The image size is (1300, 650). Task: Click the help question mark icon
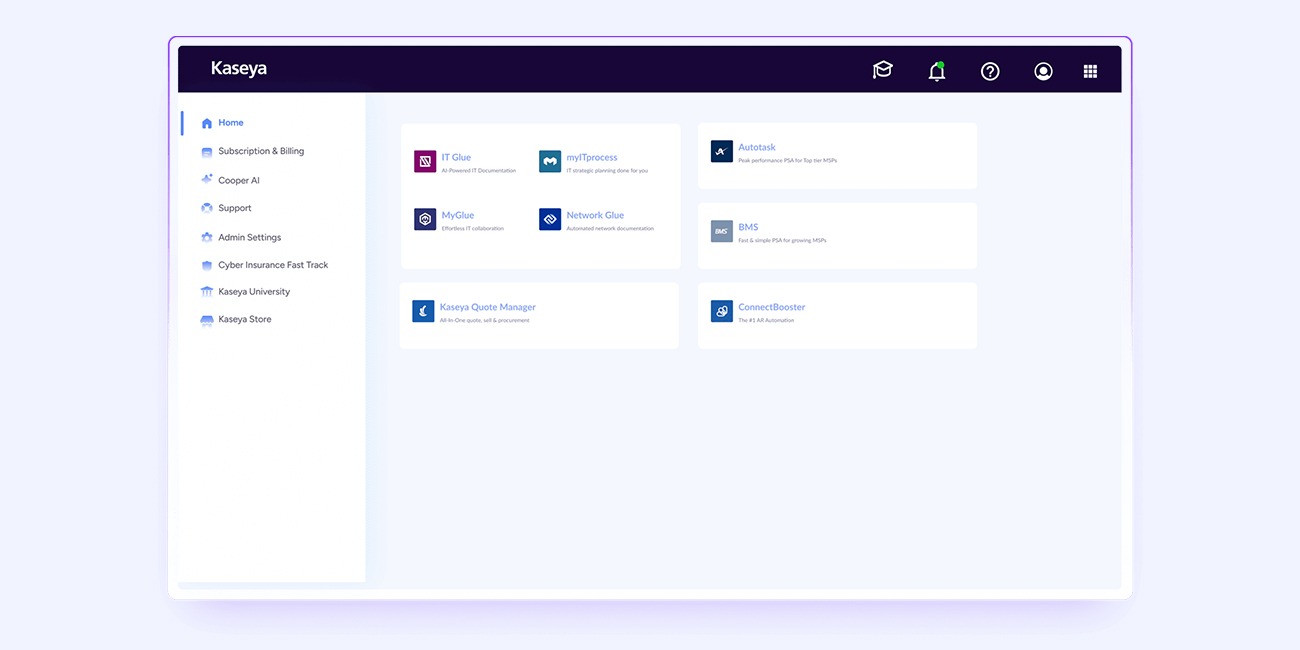coord(990,71)
